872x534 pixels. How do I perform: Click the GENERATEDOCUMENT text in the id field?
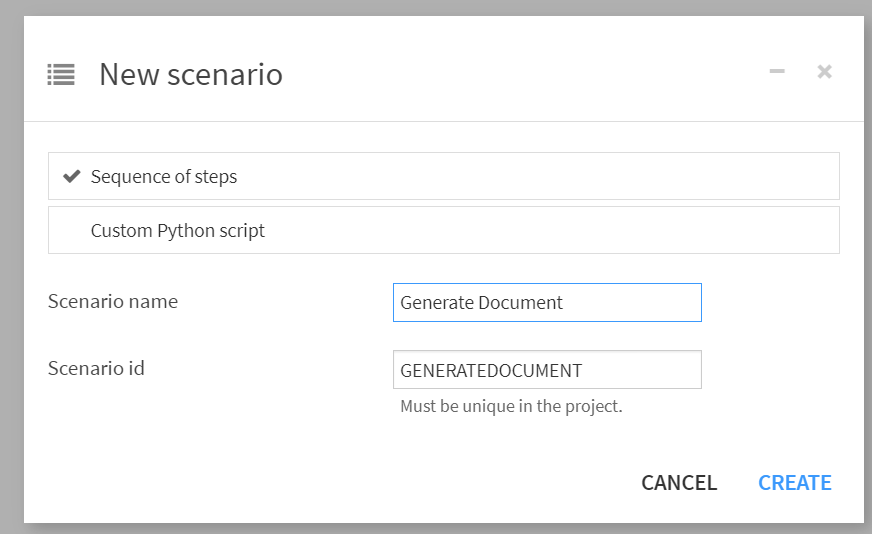tap(491, 370)
